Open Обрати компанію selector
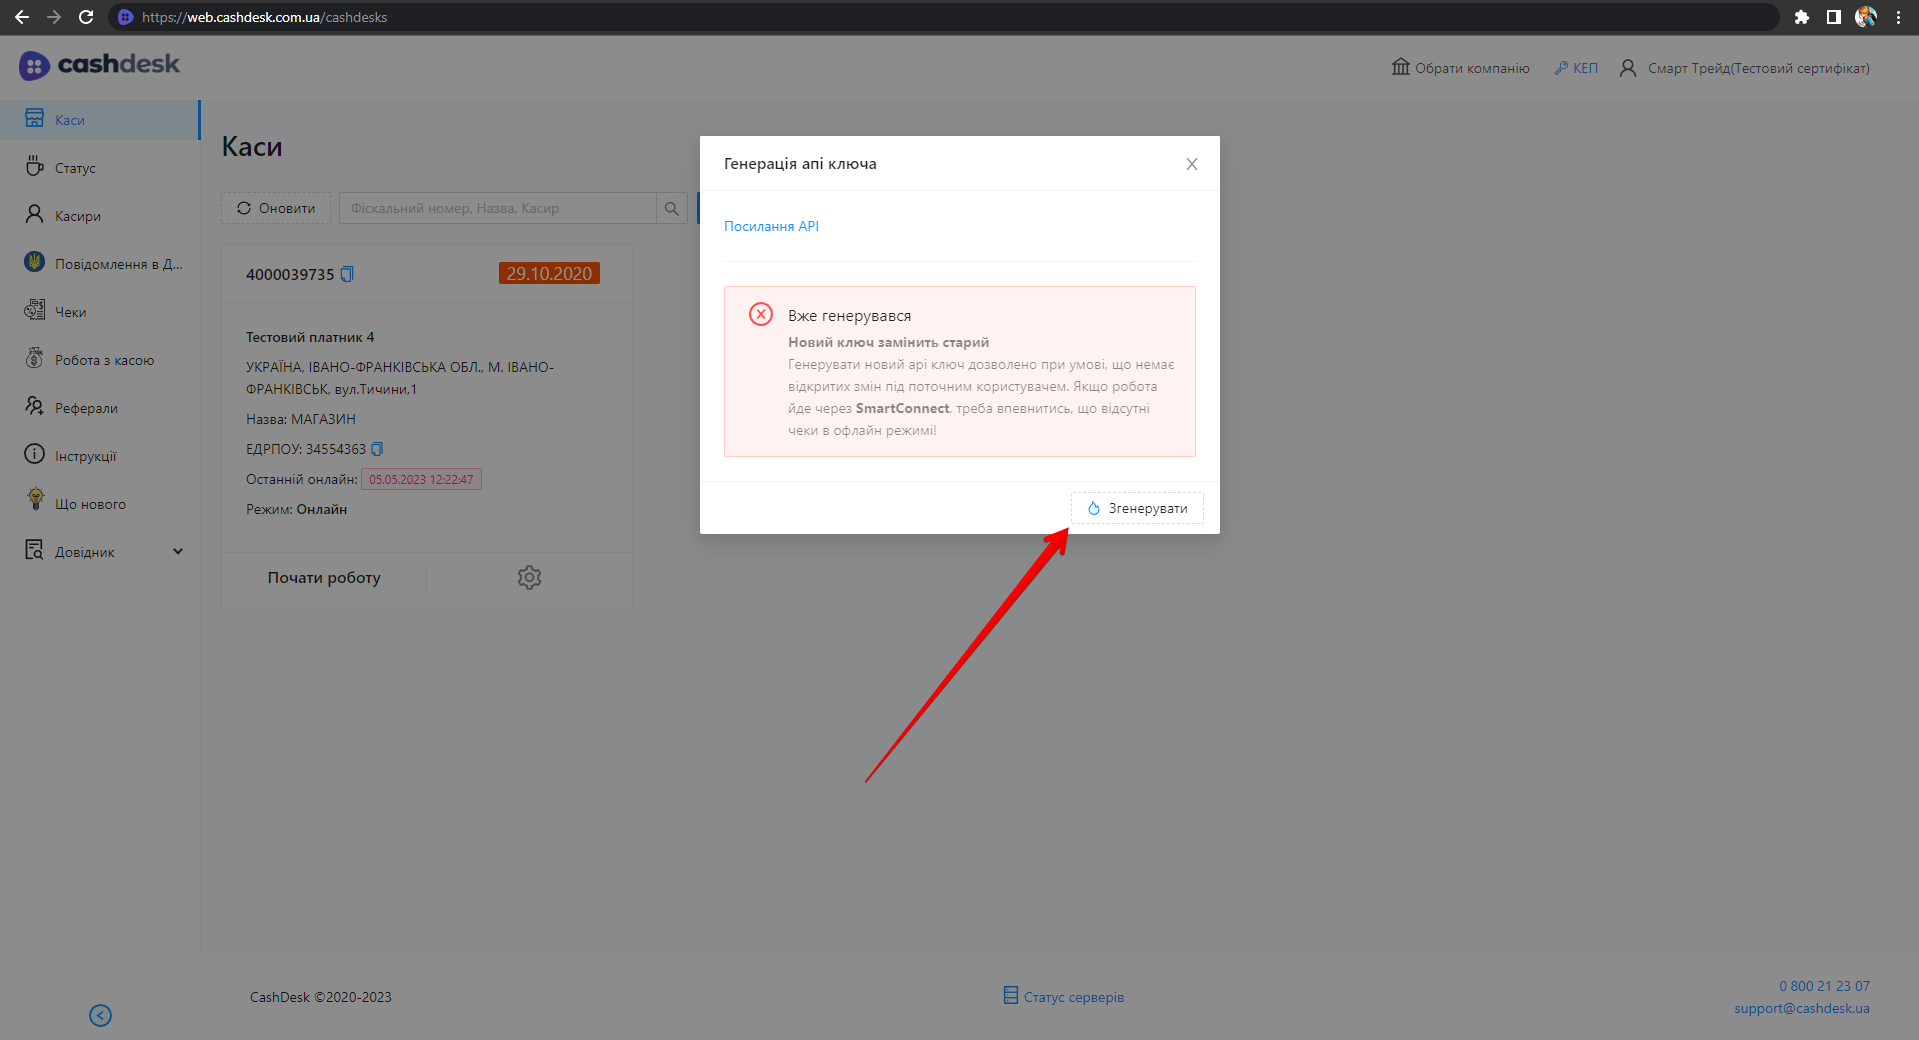The width and height of the screenshot is (1919, 1040). pyautogui.click(x=1460, y=68)
